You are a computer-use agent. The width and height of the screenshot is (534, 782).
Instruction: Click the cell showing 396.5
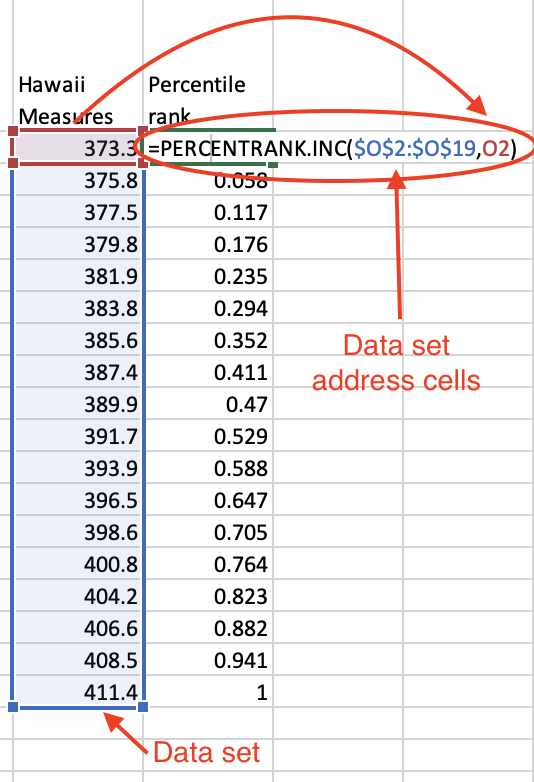(78, 500)
